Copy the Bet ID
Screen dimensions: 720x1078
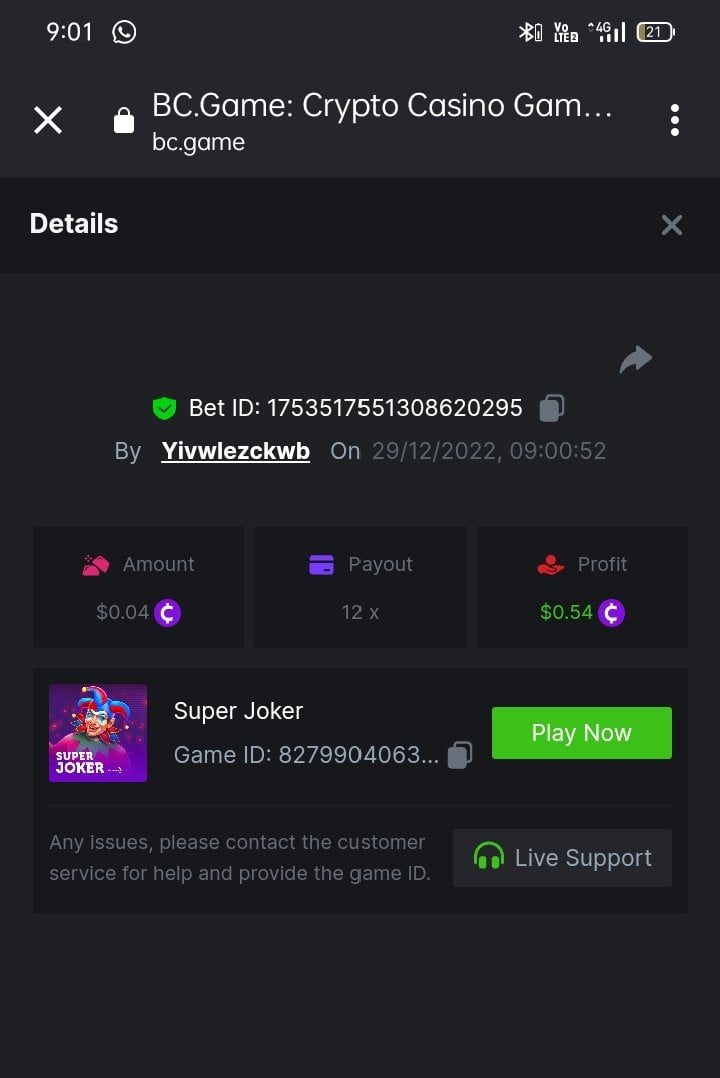coord(552,408)
